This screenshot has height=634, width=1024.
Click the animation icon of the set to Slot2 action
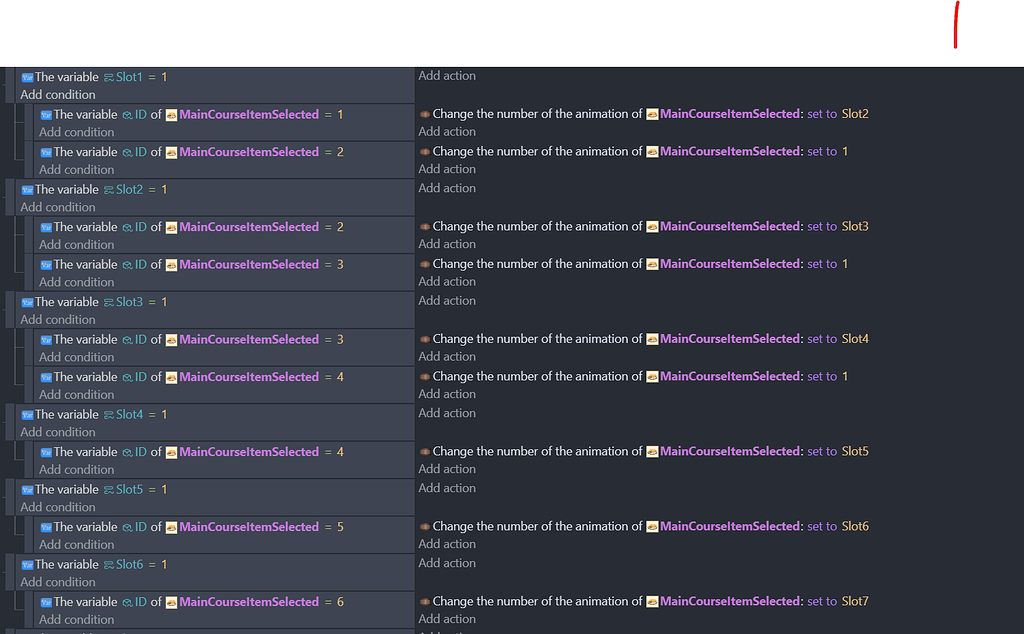pos(424,114)
